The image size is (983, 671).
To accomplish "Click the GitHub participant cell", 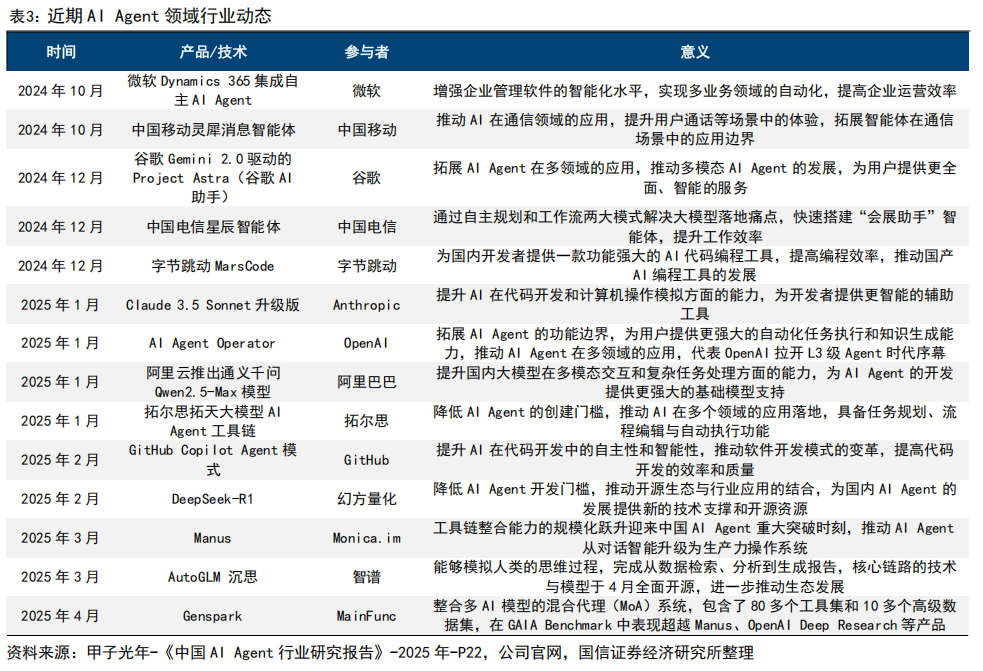I will [367, 460].
